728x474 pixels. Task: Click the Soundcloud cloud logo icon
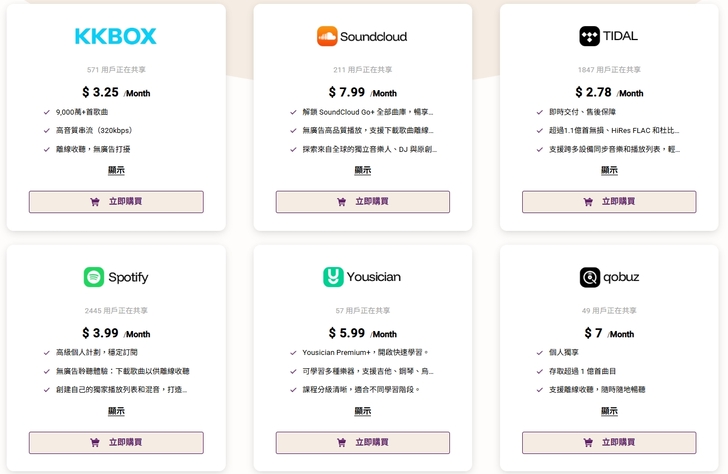point(326,37)
